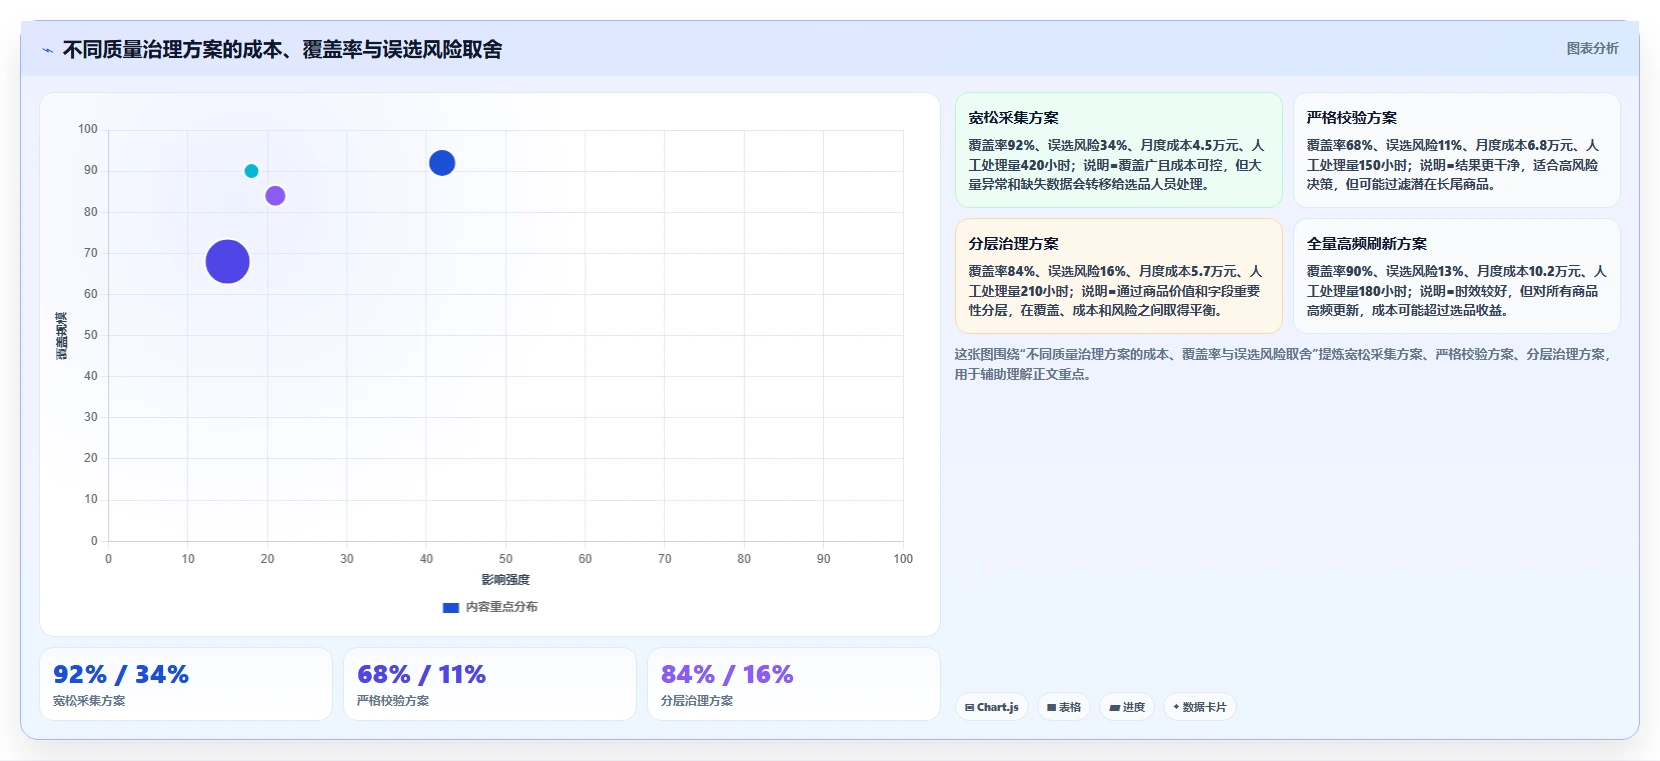The image size is (1660, 761).
Task: Click the 影响强度 x-axis title
Action: pyautogui.click(x=506, y=580)
